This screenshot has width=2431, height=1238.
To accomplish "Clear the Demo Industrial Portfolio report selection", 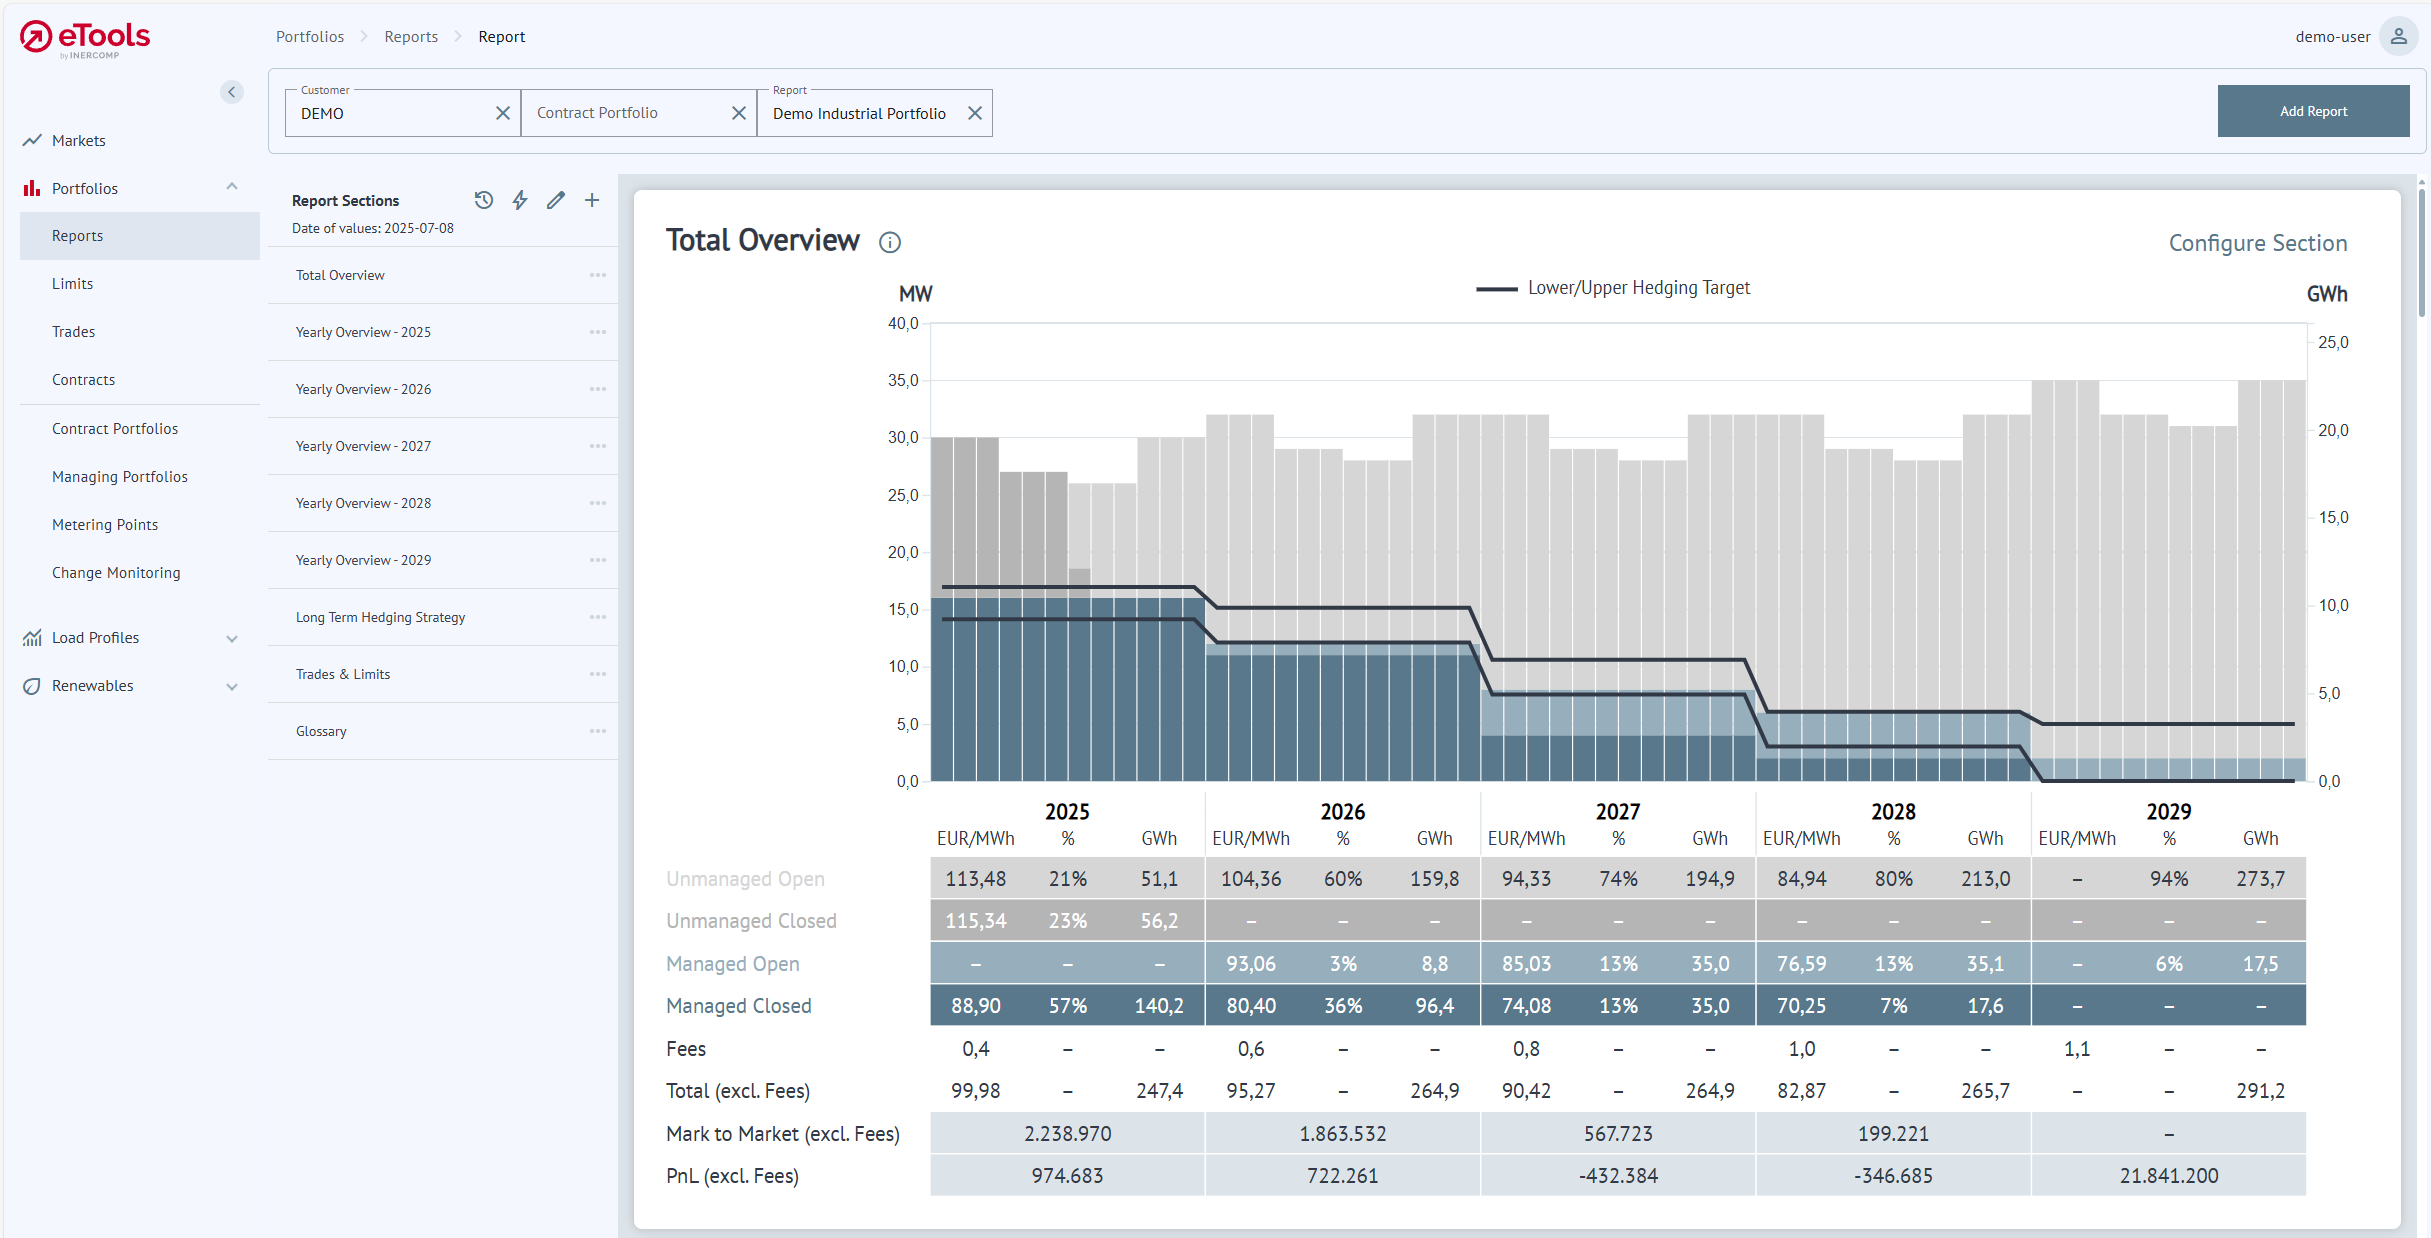I will pos(975,113).
